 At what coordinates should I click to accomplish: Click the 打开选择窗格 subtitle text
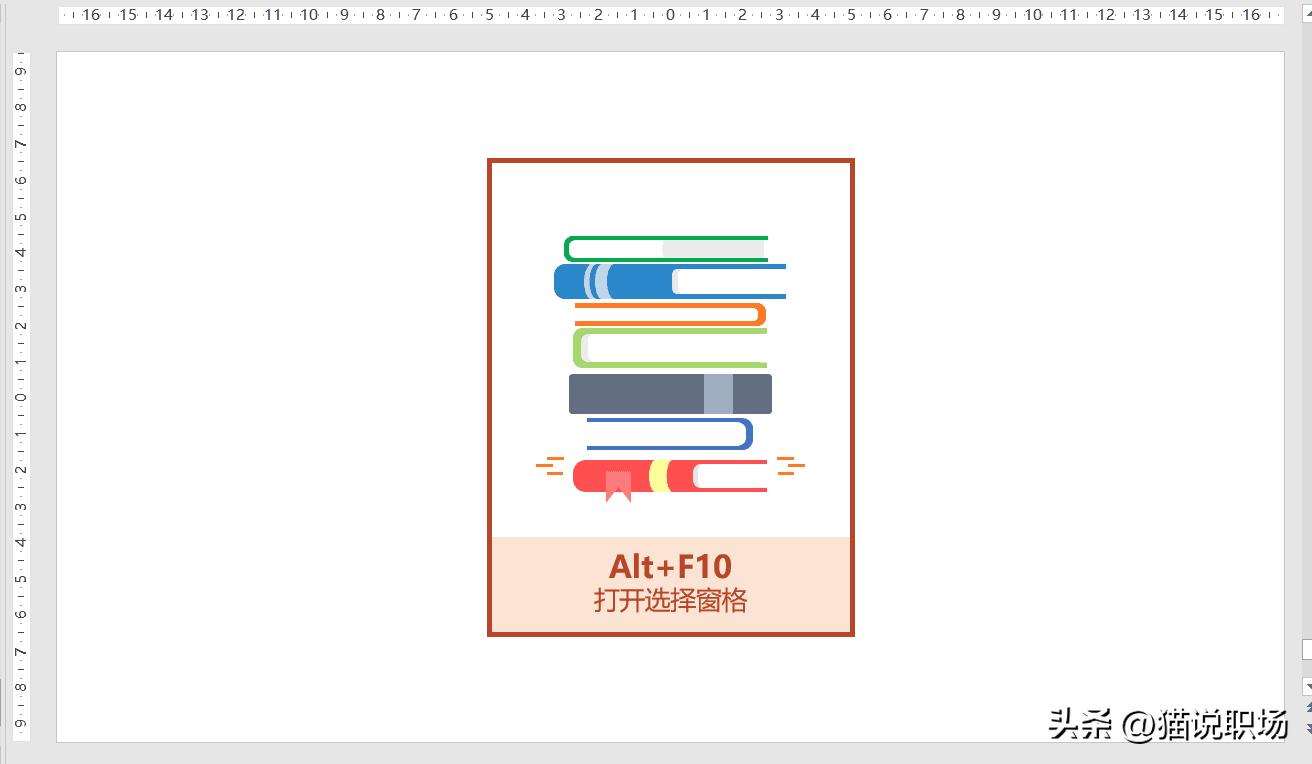point(670,601)
